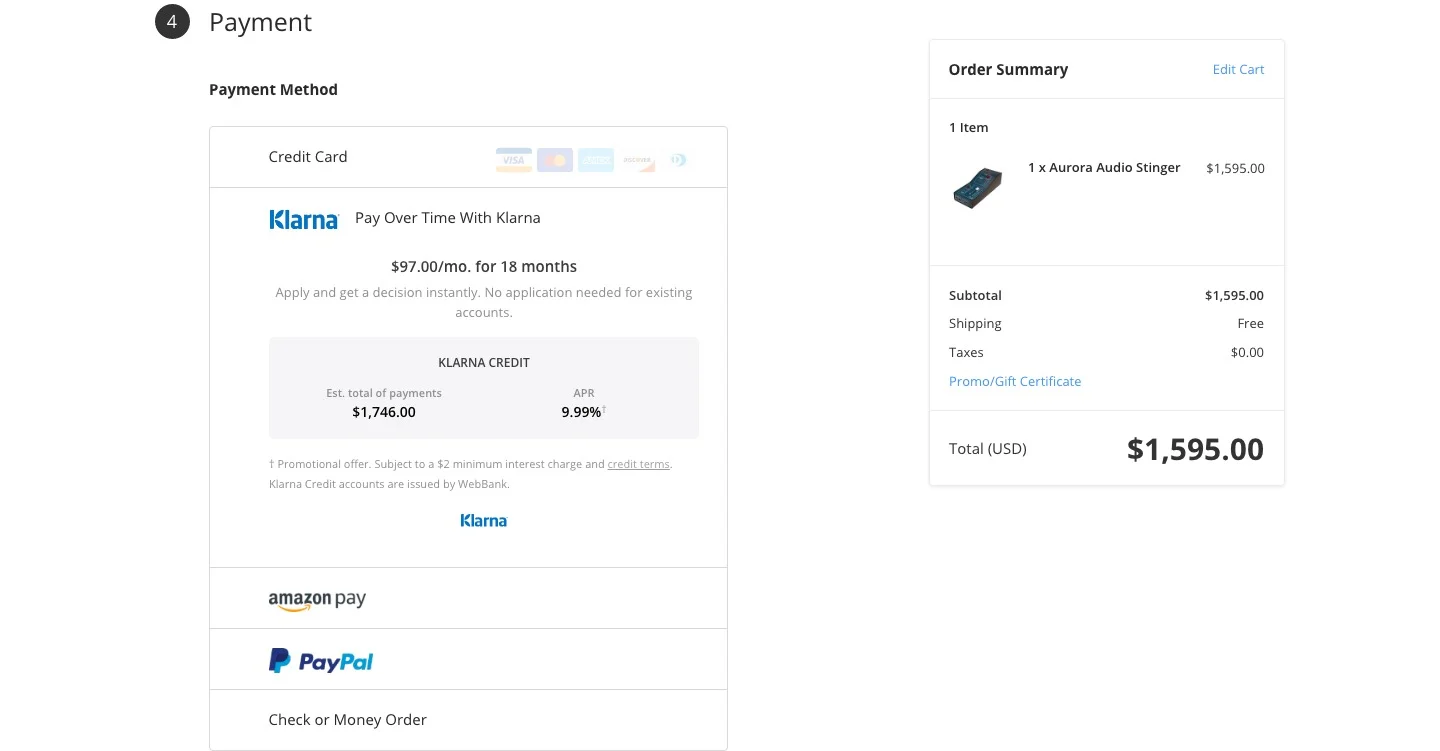Open the Klarna credit terms link
Screen dimensions: 1440x751
638,463
